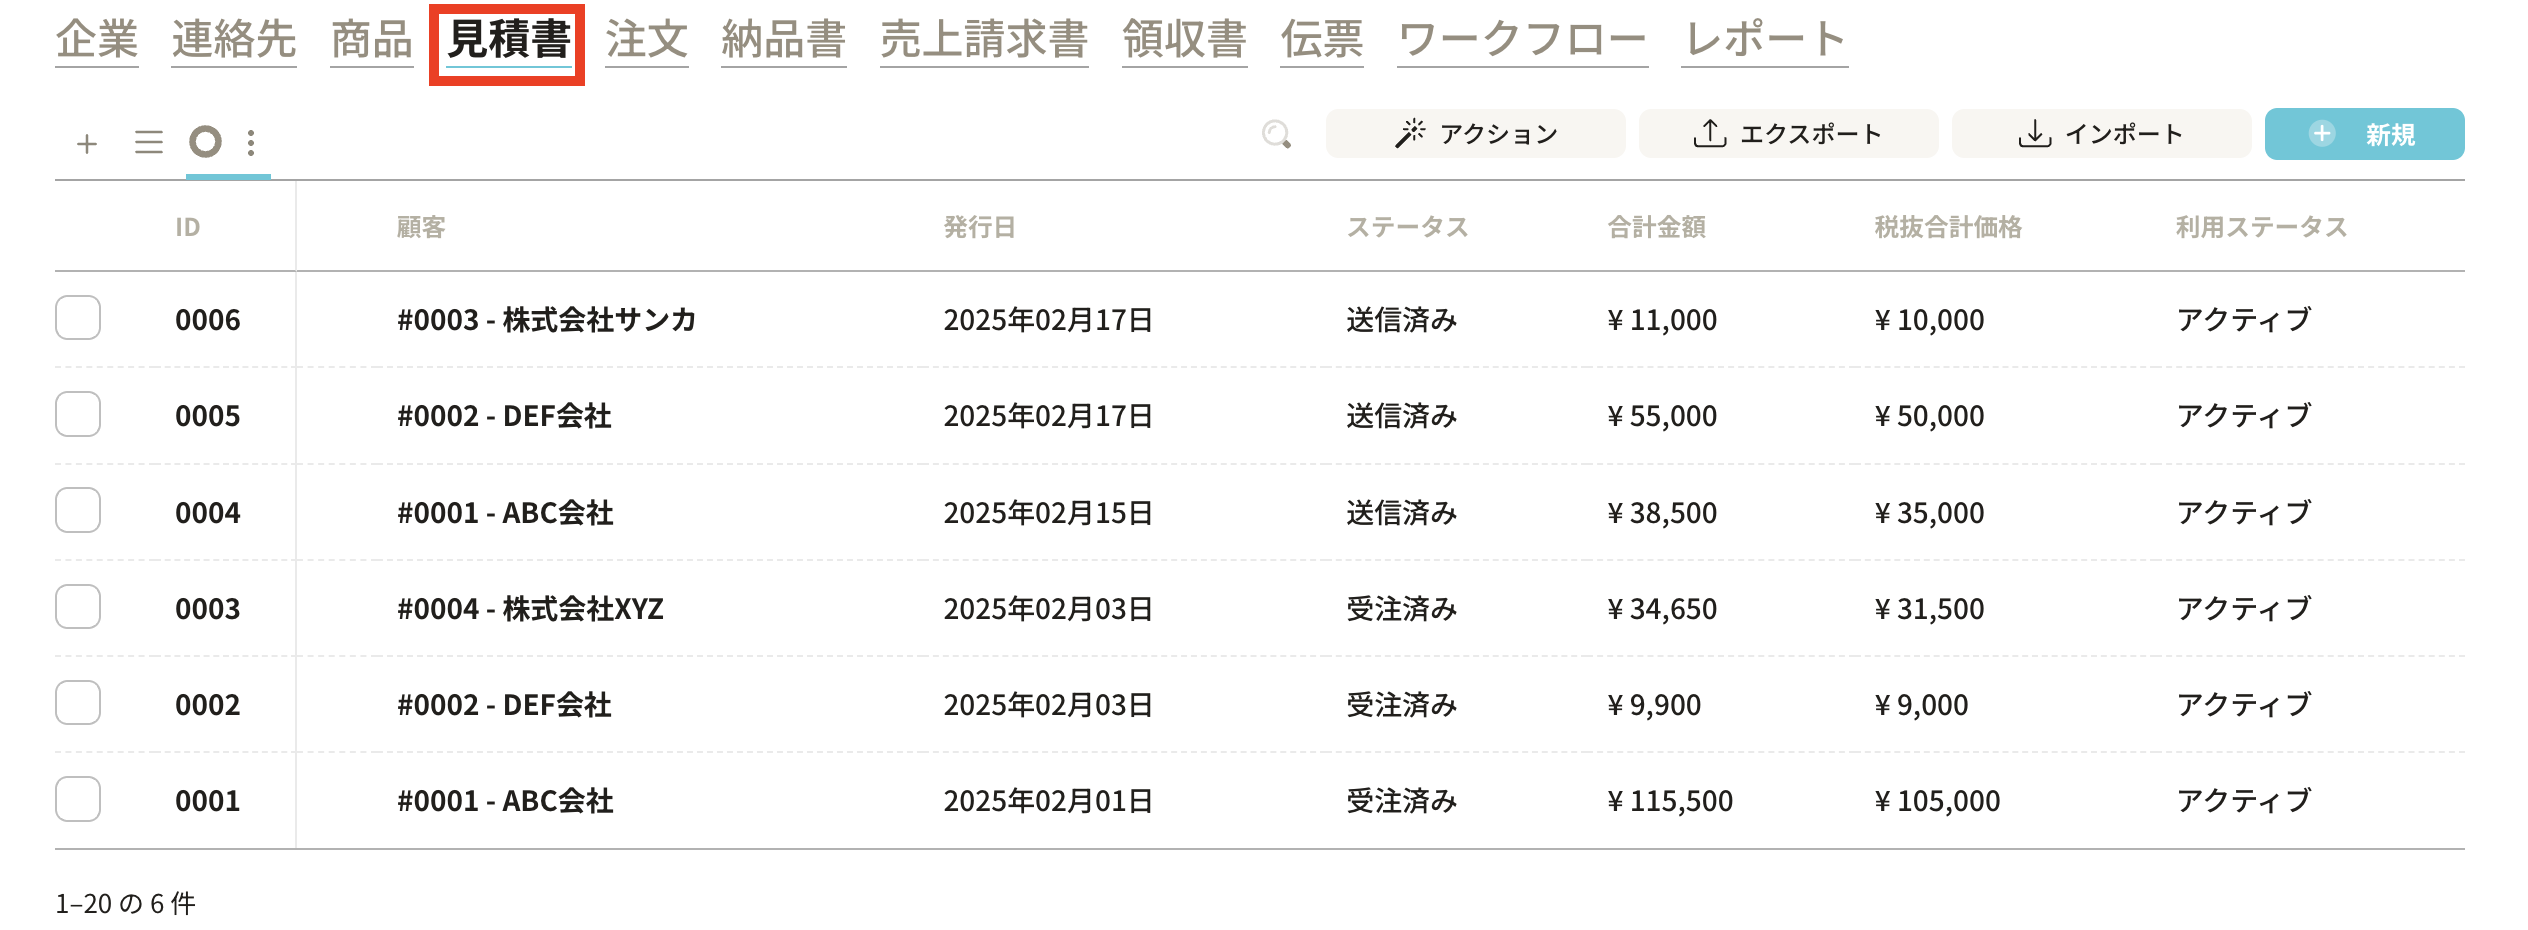Viewport: 2528px width, 930px height.
Task: Open estimate ID 0003
Action: pos(208,609)
